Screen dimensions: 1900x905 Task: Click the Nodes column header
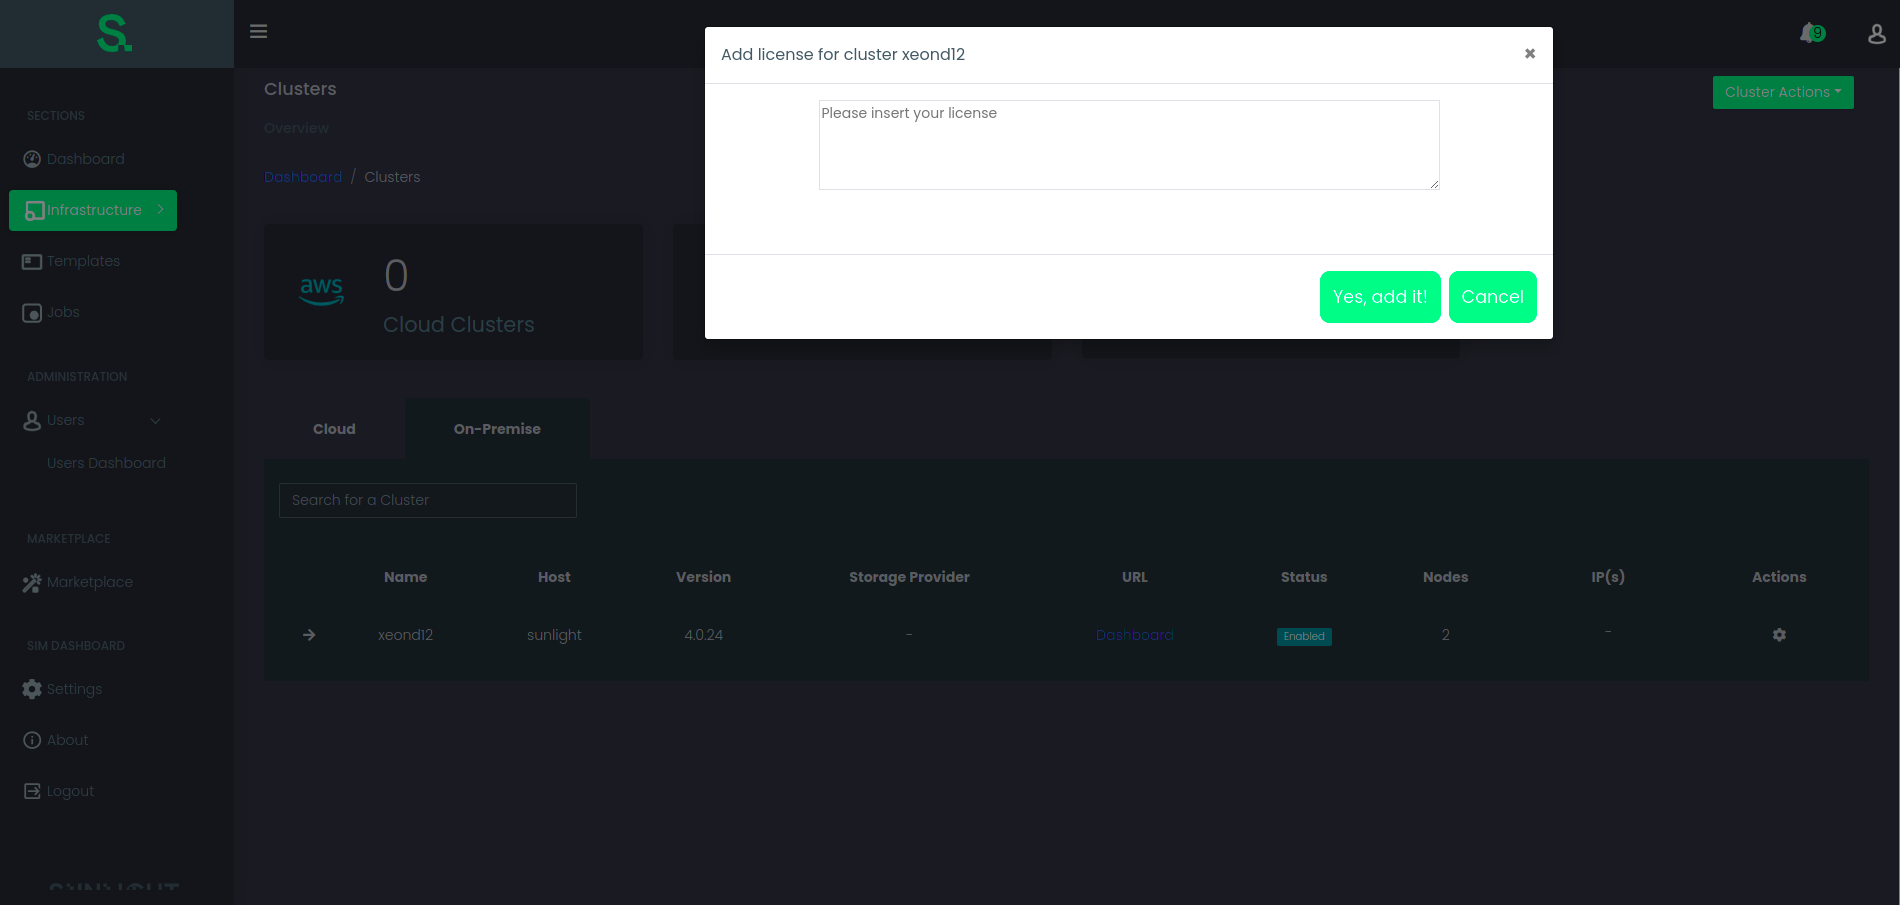click(x=1445, y=577)
